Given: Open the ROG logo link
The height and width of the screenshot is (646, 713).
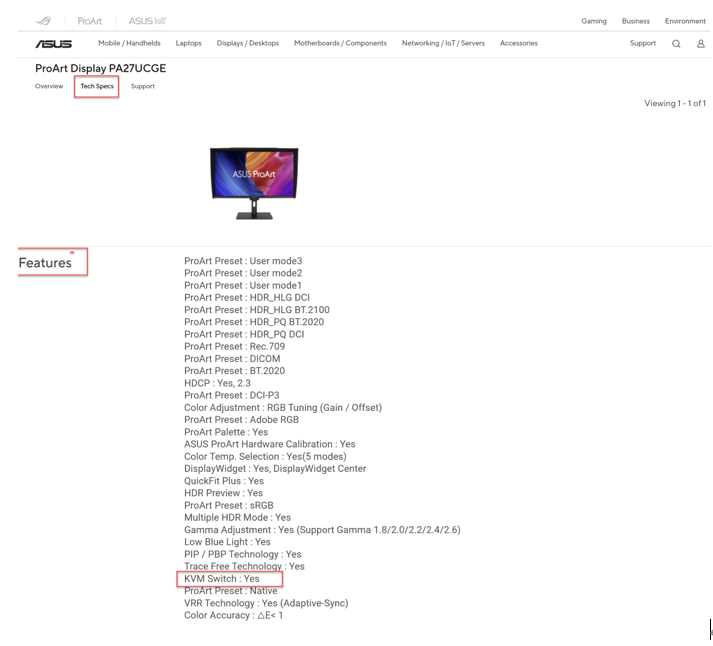Looking at the screenshot, I should coord(44,21).
